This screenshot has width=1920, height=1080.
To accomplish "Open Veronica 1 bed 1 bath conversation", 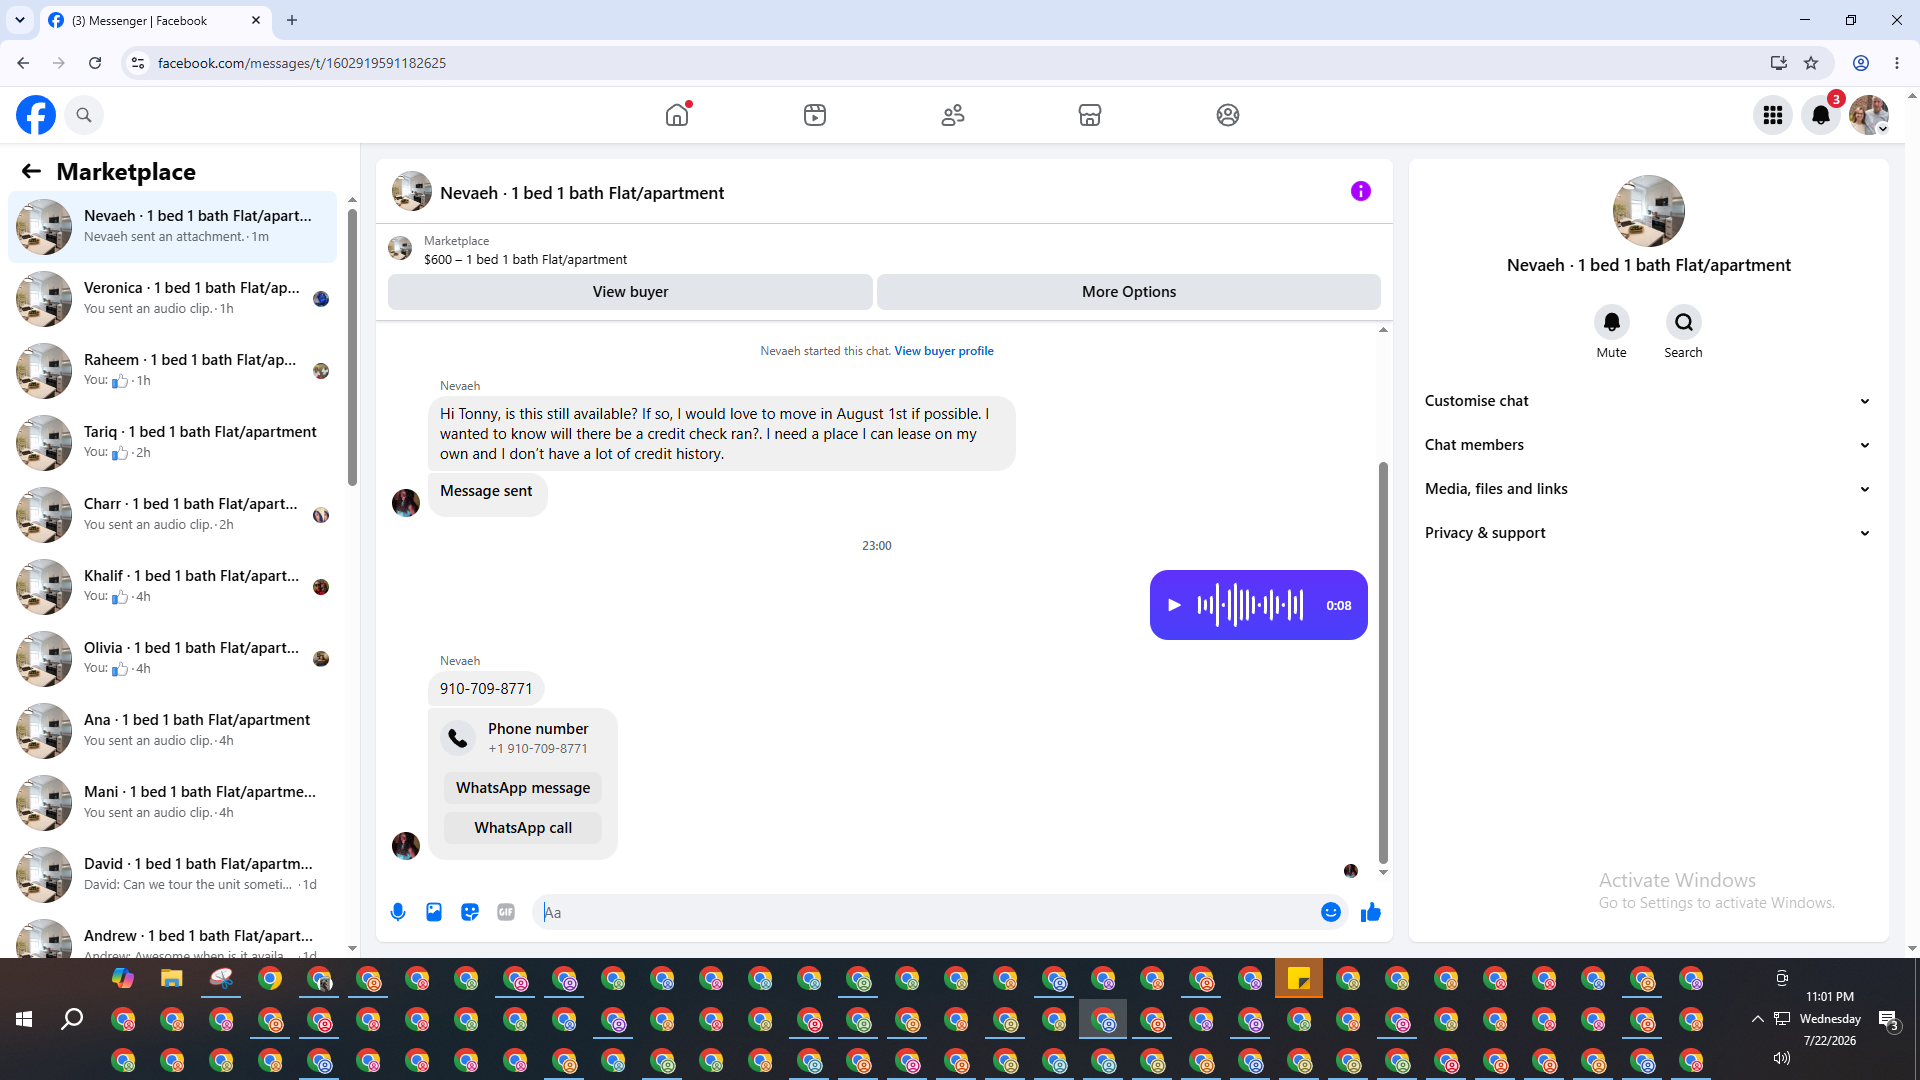I will click(x=172, y=299).
